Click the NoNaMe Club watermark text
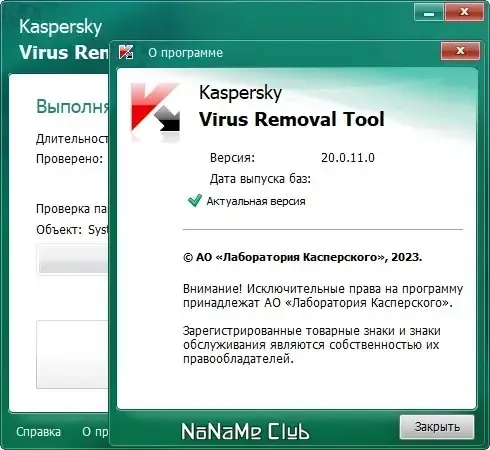 pos(245,431)
